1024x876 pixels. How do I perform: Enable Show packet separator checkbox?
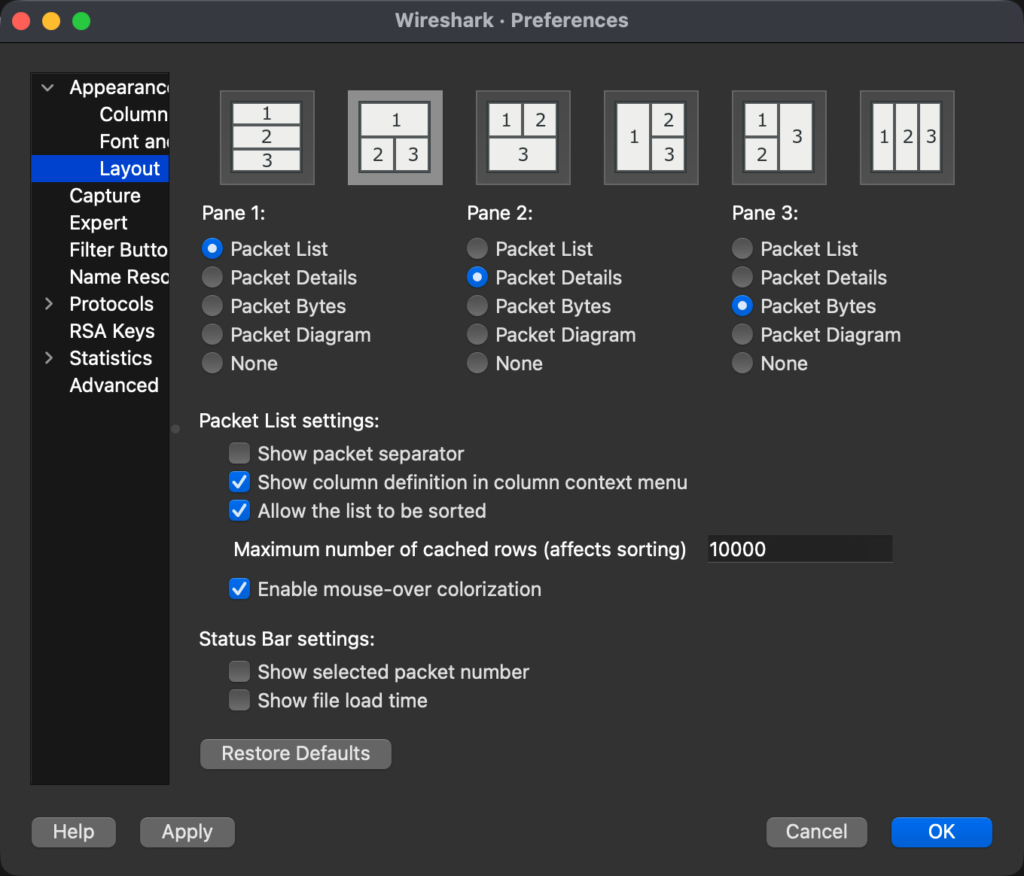tap(240, 453)
